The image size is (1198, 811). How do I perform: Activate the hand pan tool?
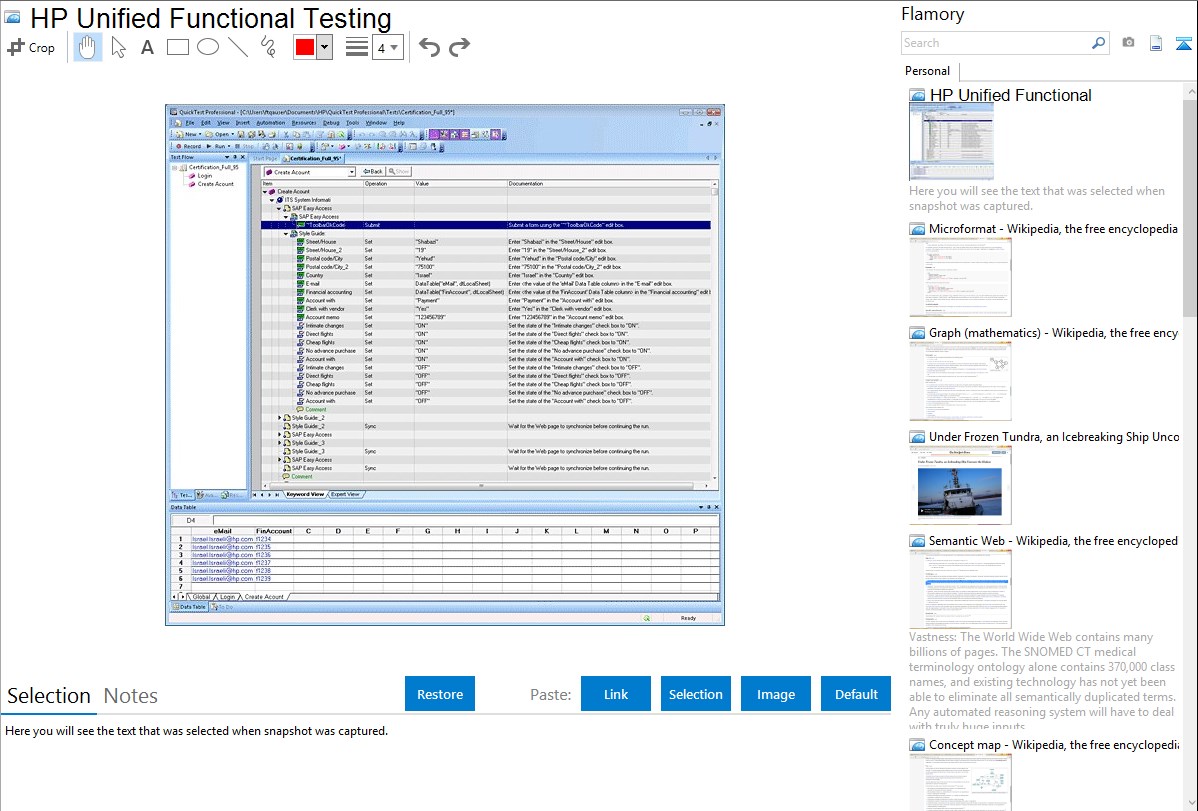(x=88, y=47)
